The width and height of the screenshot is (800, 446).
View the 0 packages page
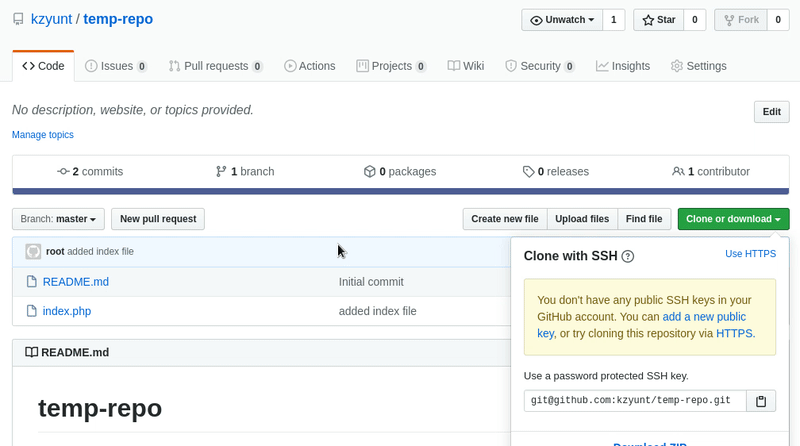400,171
